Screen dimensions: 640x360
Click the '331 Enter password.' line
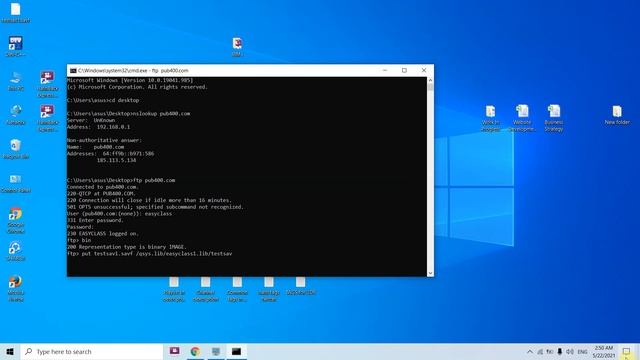95,220
